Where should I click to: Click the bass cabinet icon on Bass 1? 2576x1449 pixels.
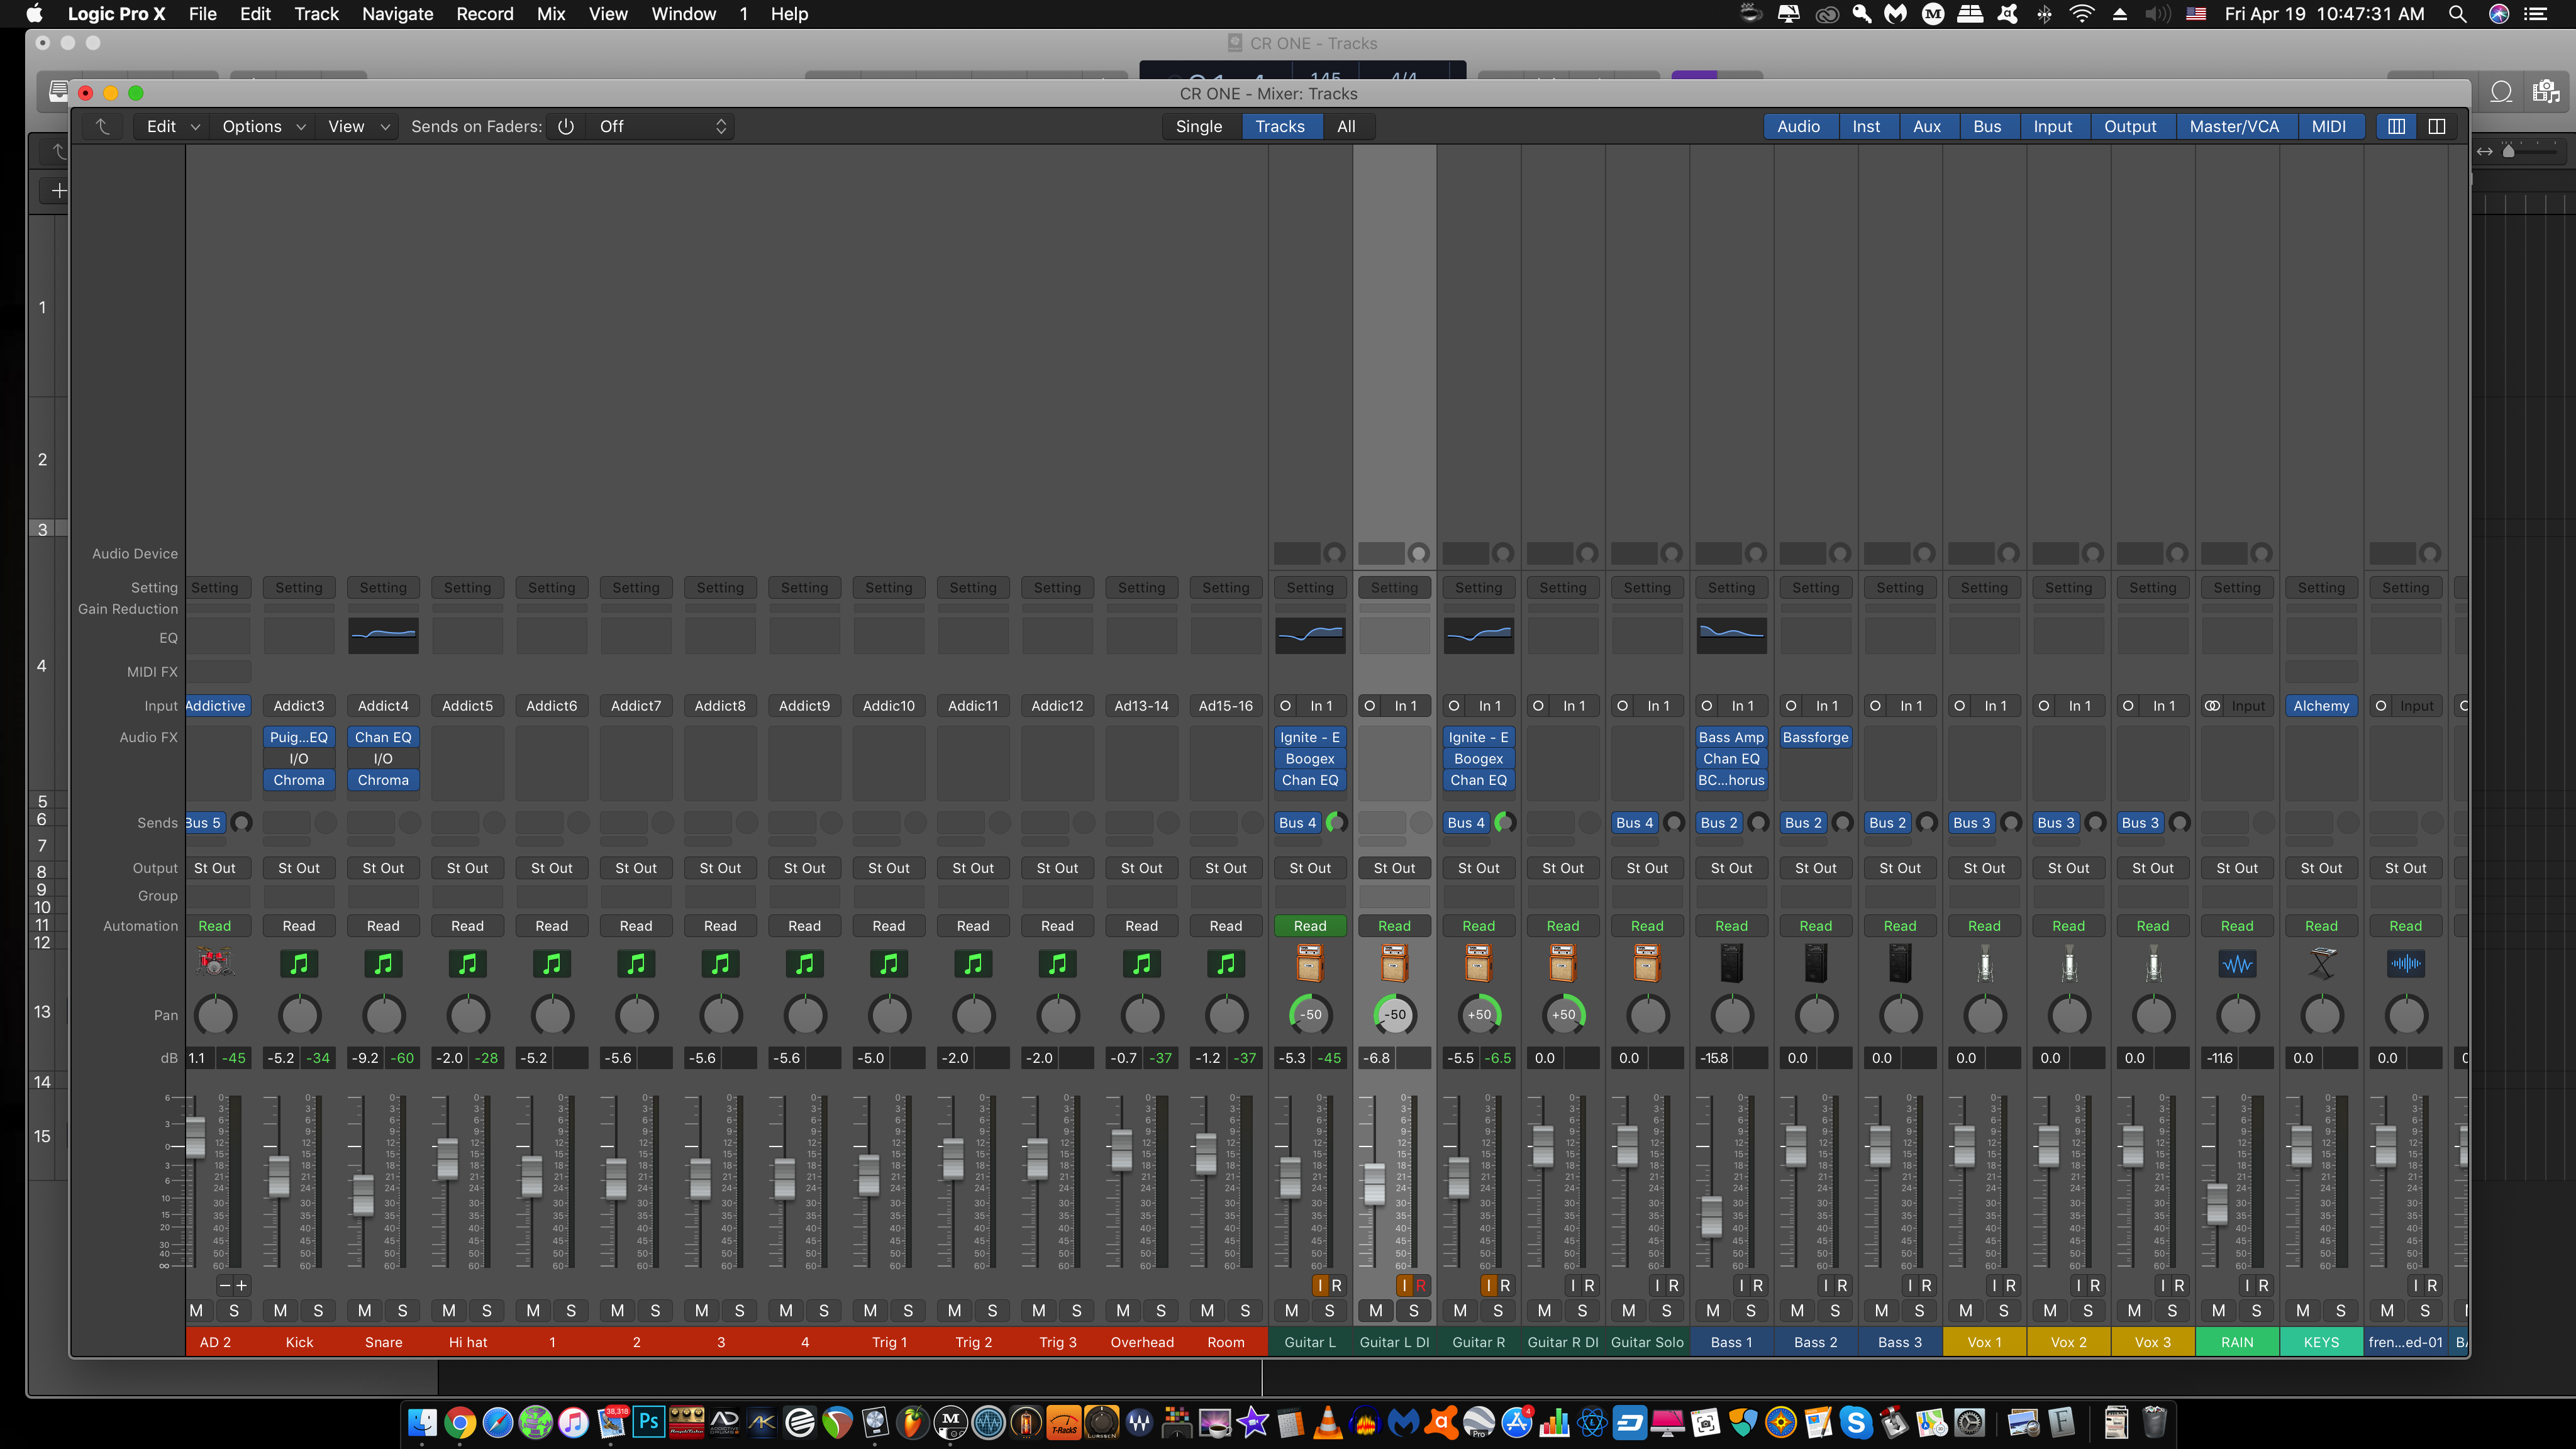pos(1731,963)
